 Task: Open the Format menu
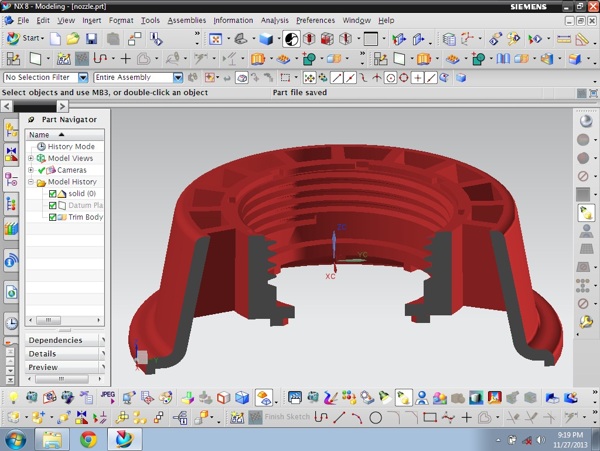point(121,20)
